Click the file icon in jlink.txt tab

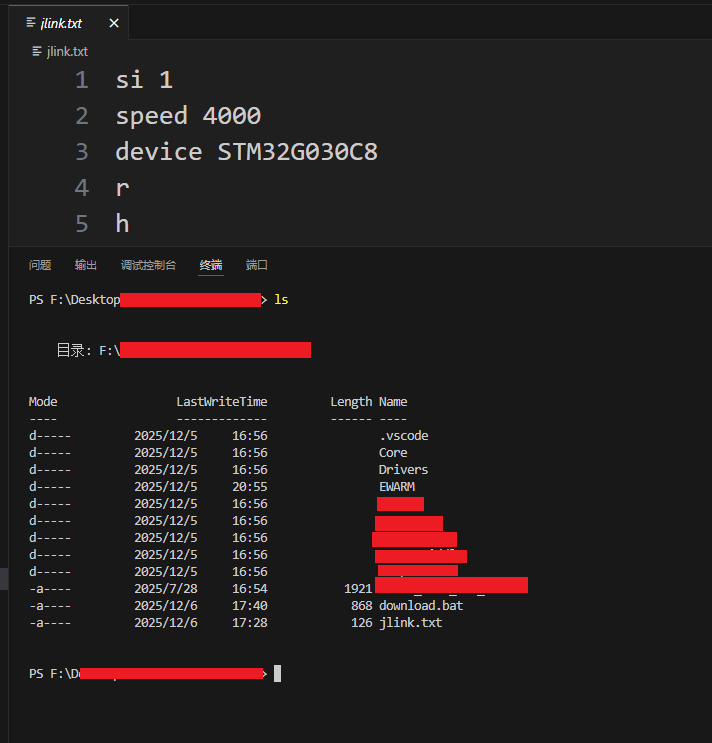pos(31,22)
